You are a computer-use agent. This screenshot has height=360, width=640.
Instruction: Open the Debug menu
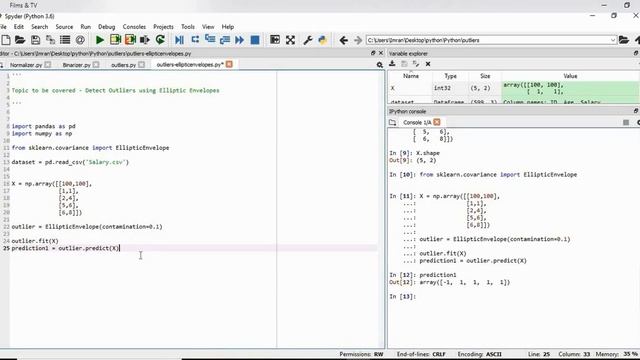click(x=107, y=27)
